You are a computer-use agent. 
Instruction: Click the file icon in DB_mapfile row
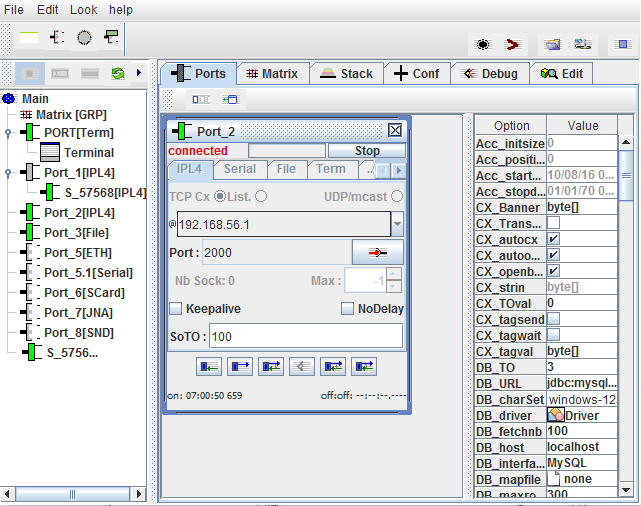click(553, 479)
